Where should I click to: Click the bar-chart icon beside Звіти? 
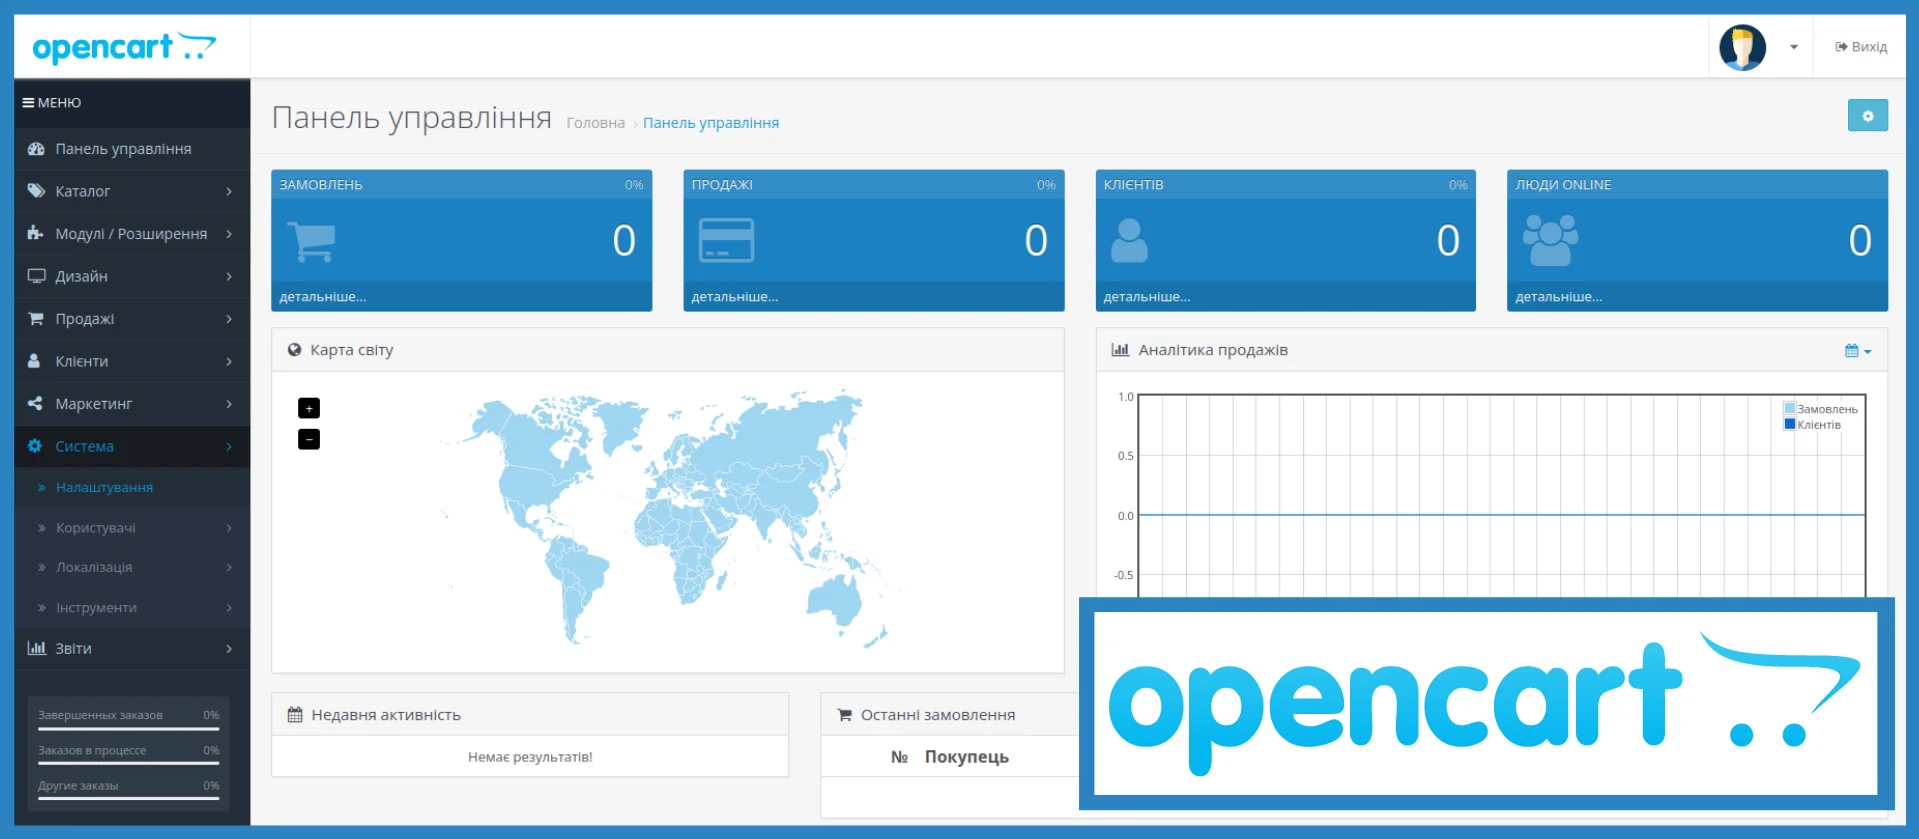click(x=36, y=648)
